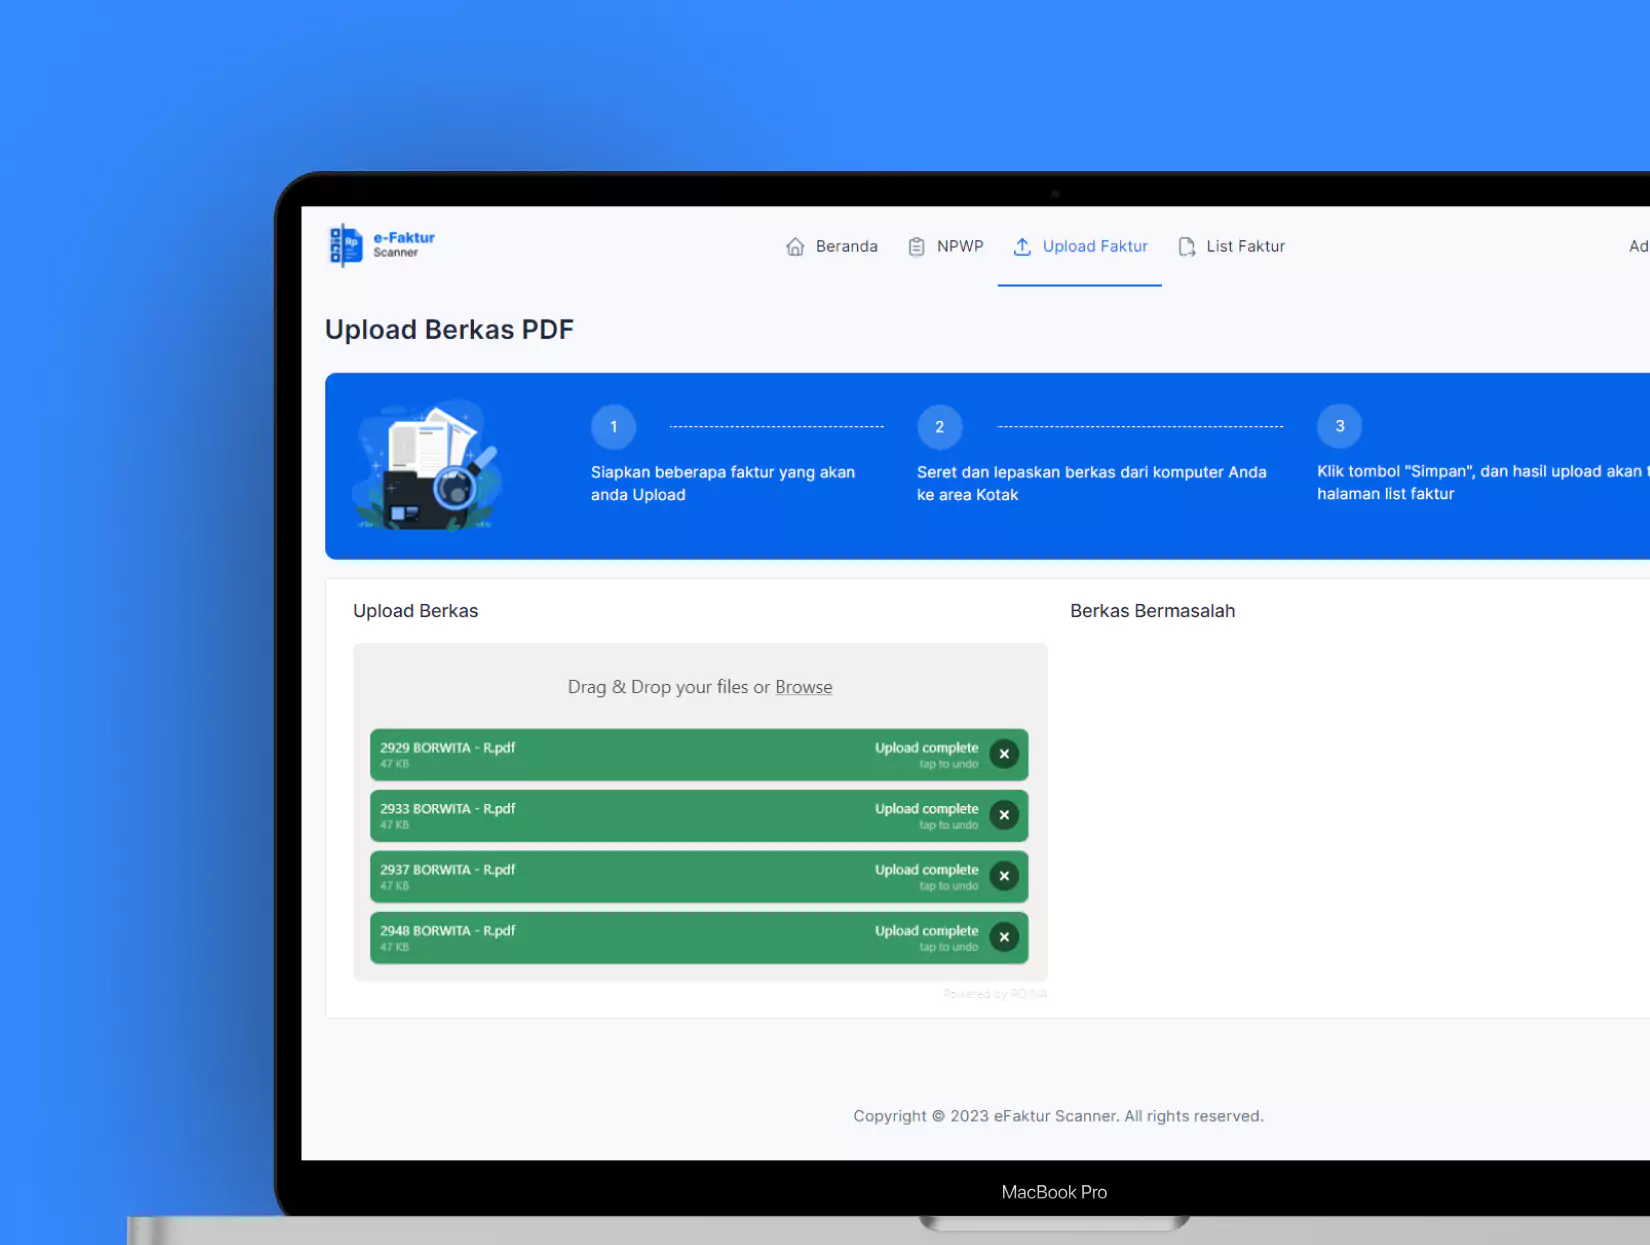This screenshot has width=1650, height=1245.
Task: Click the e-Faktur Scanner logo
Action: point(382,245)
